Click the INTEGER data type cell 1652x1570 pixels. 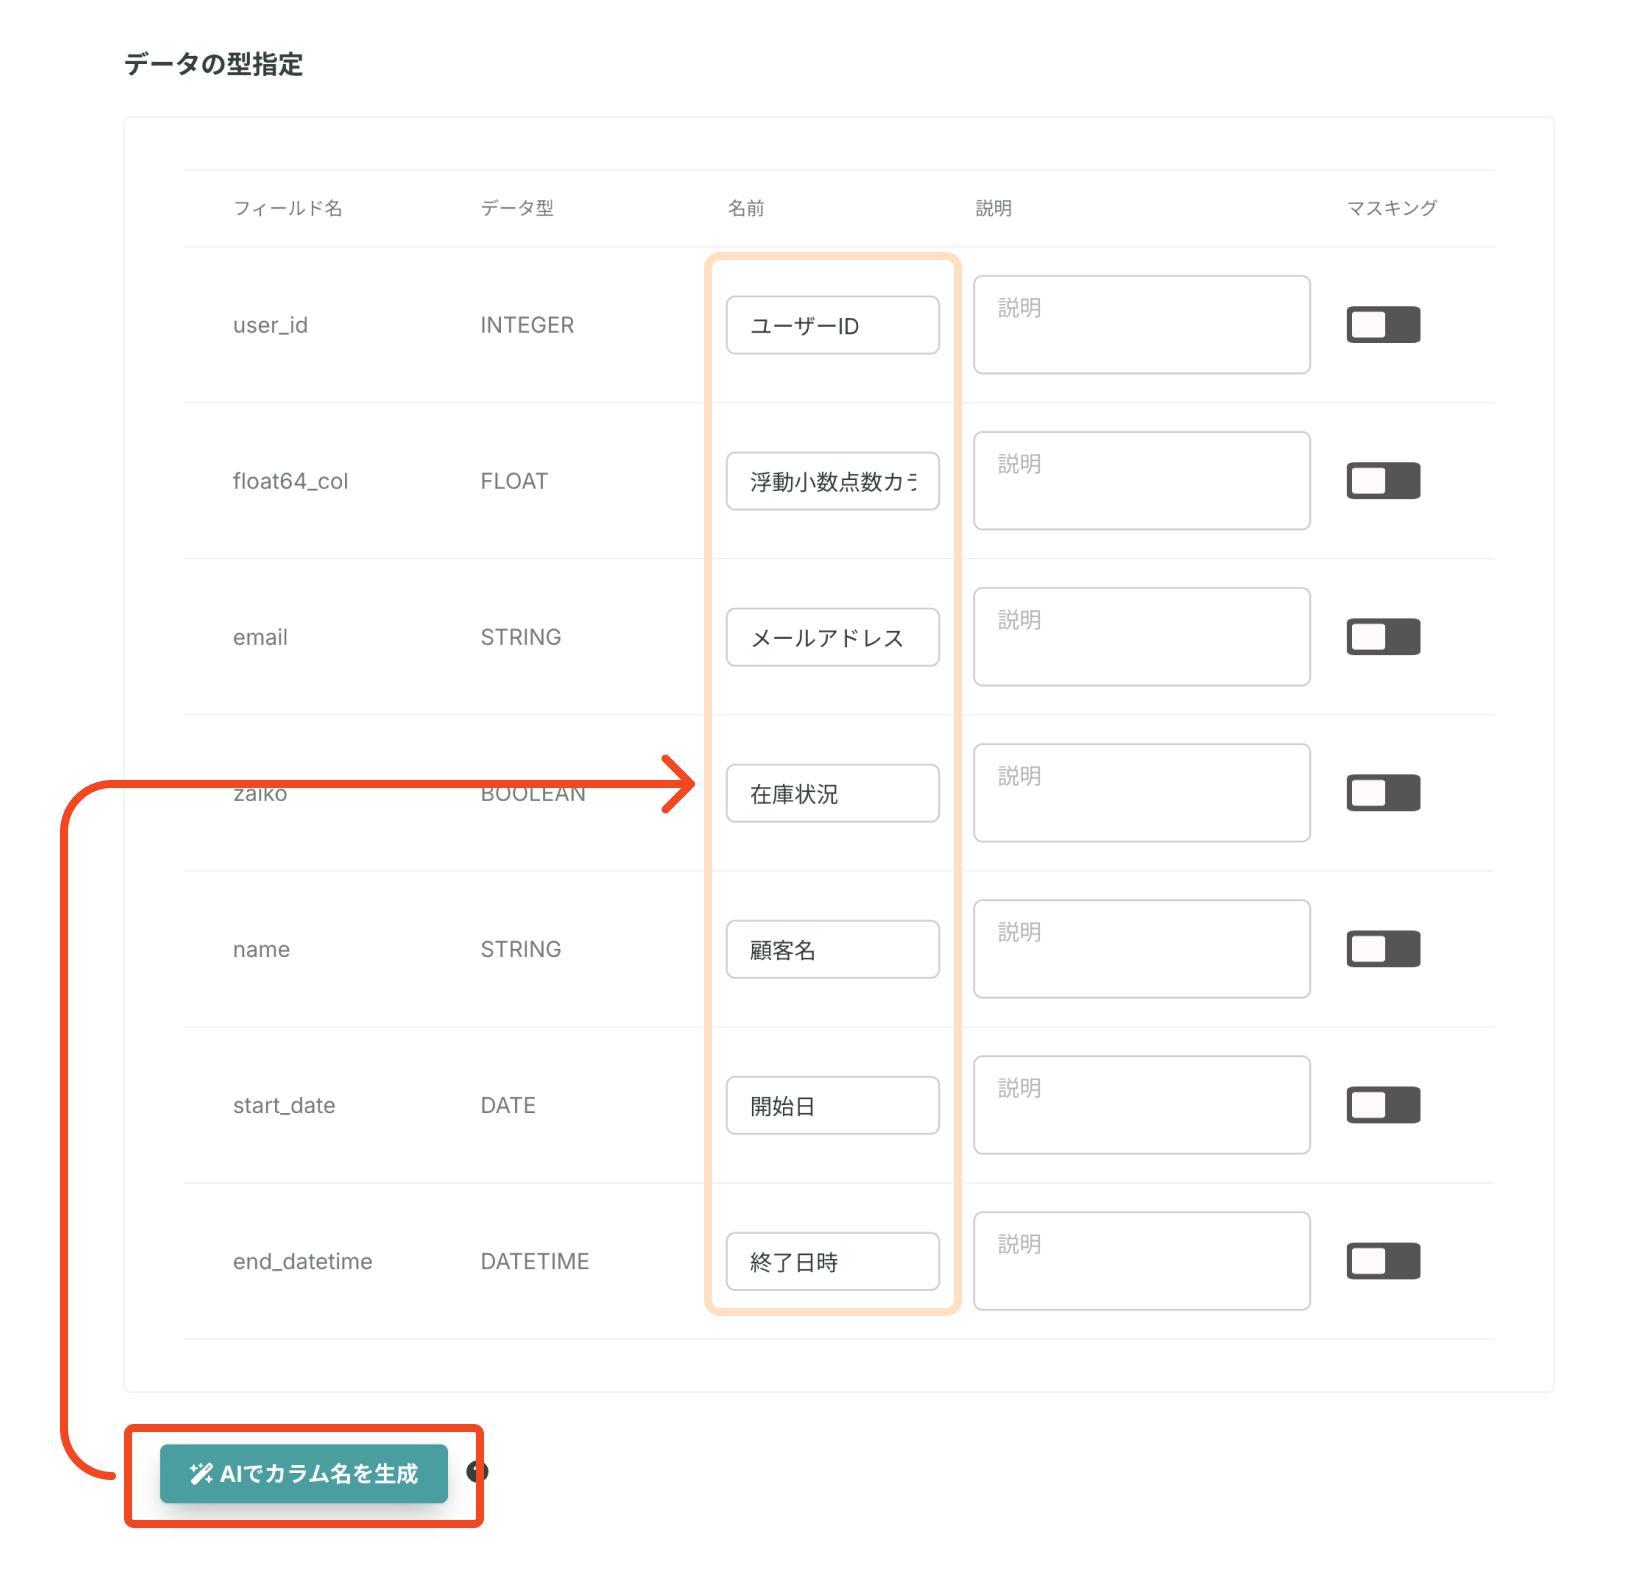(x=527, y=325)
